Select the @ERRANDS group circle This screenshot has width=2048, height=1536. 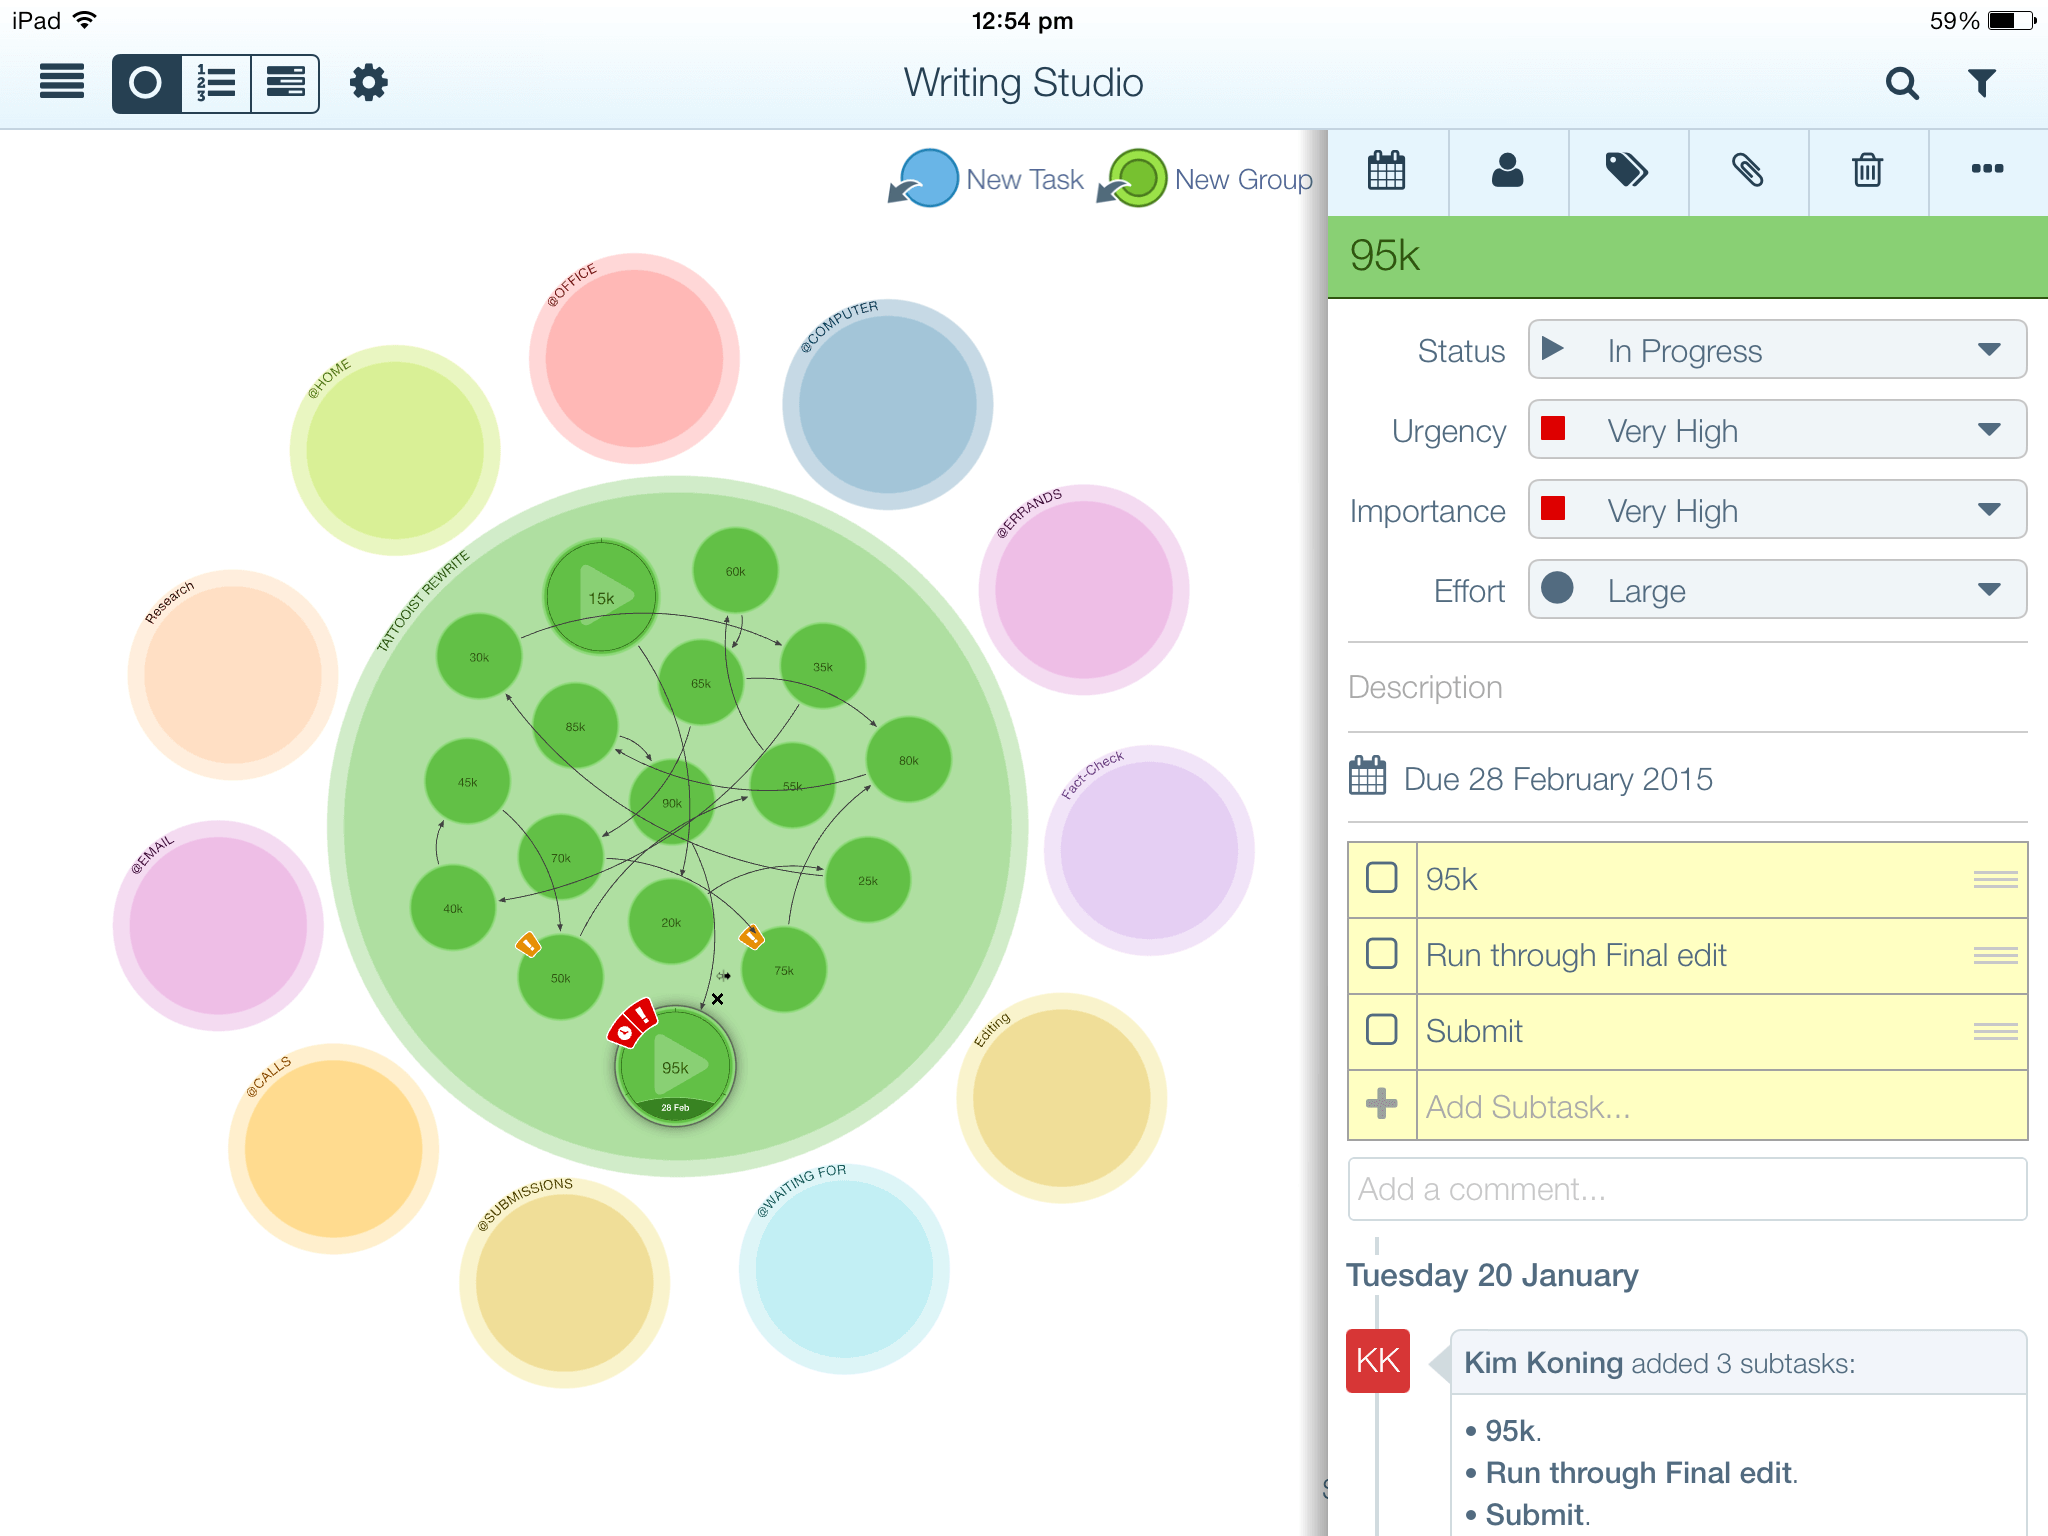[x=1084, y=590]
